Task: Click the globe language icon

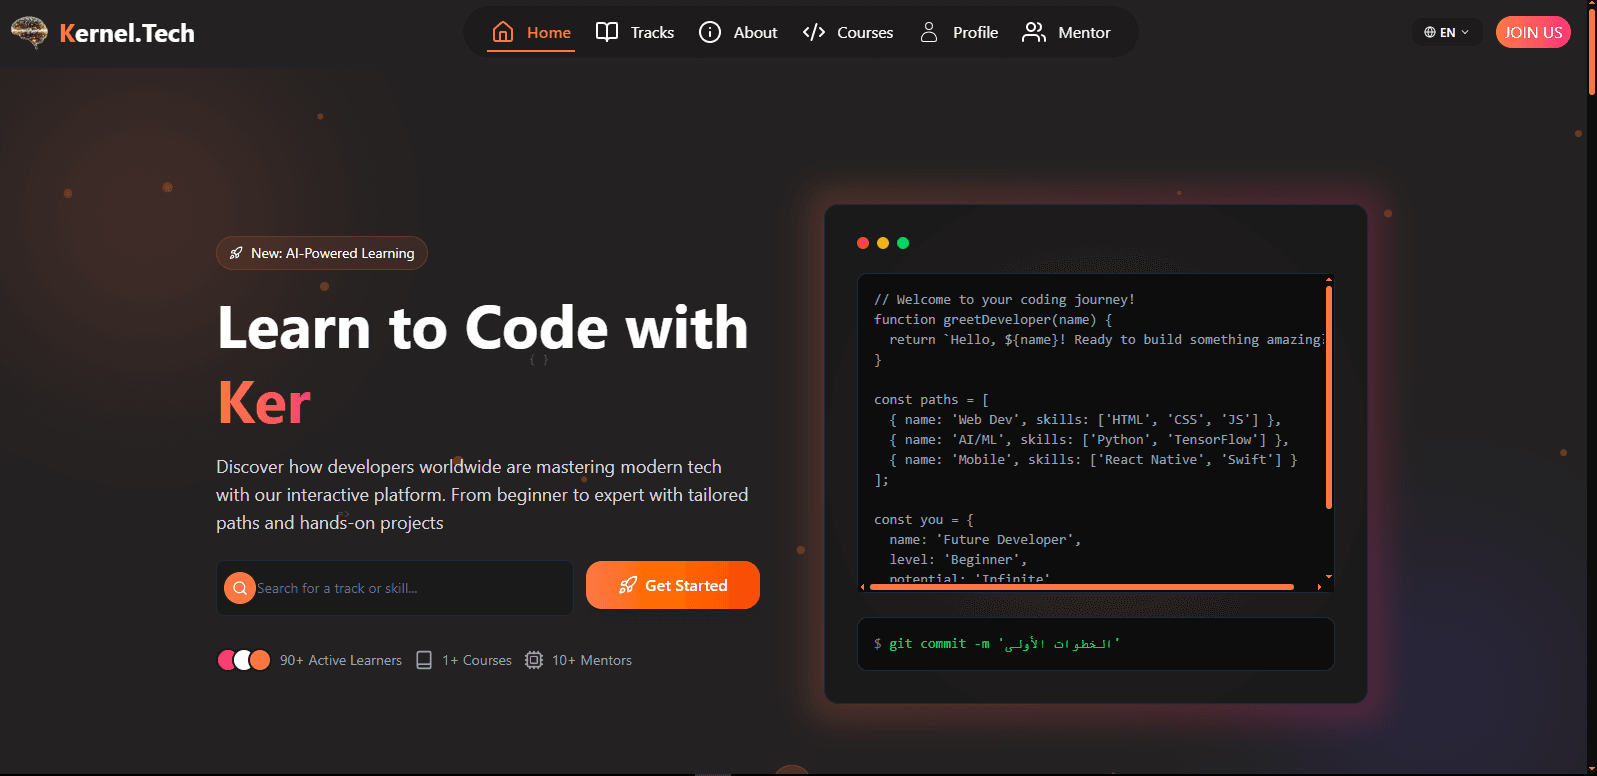Action: (1430, 32)
